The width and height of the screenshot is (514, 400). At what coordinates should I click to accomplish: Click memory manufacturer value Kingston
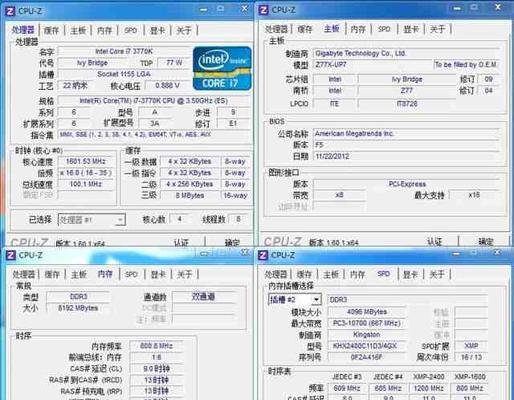click(x=367, y=334)
